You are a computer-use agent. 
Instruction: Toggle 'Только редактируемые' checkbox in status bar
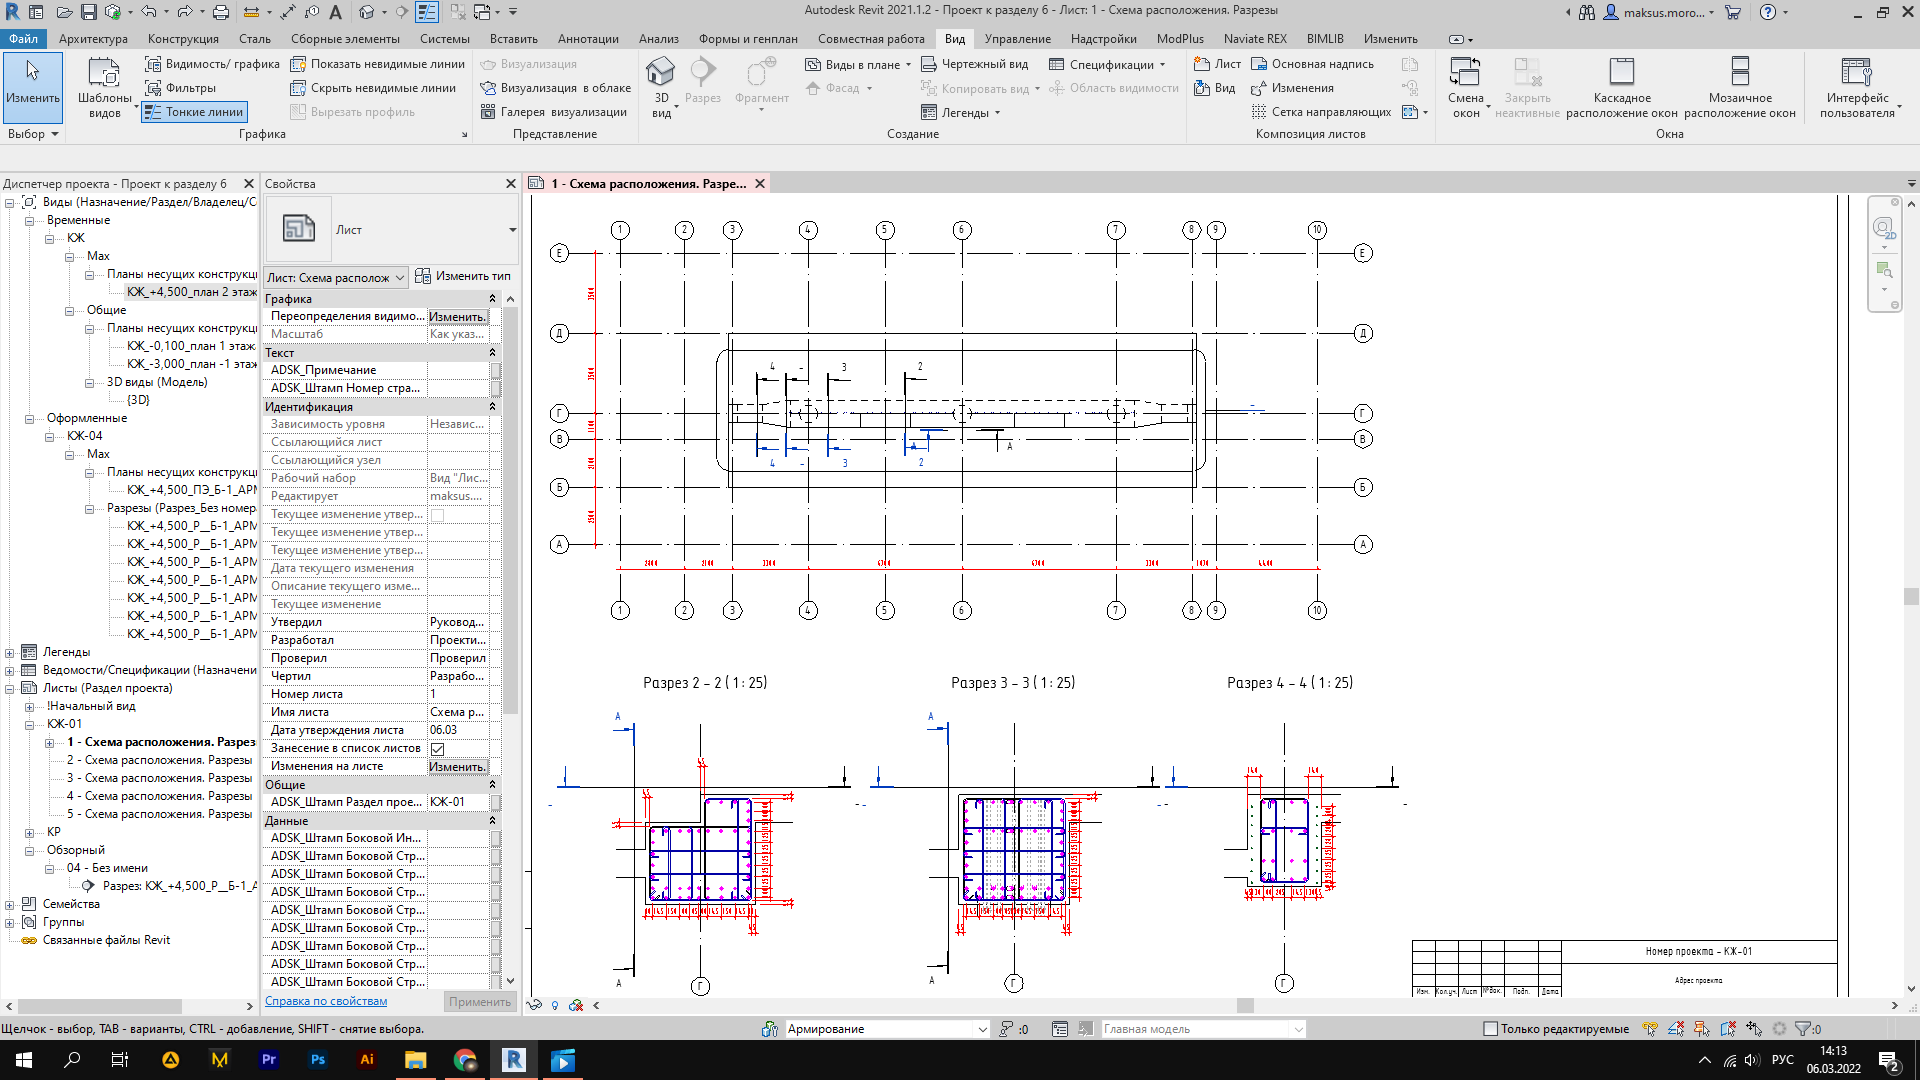[x=1490, y=1029]
